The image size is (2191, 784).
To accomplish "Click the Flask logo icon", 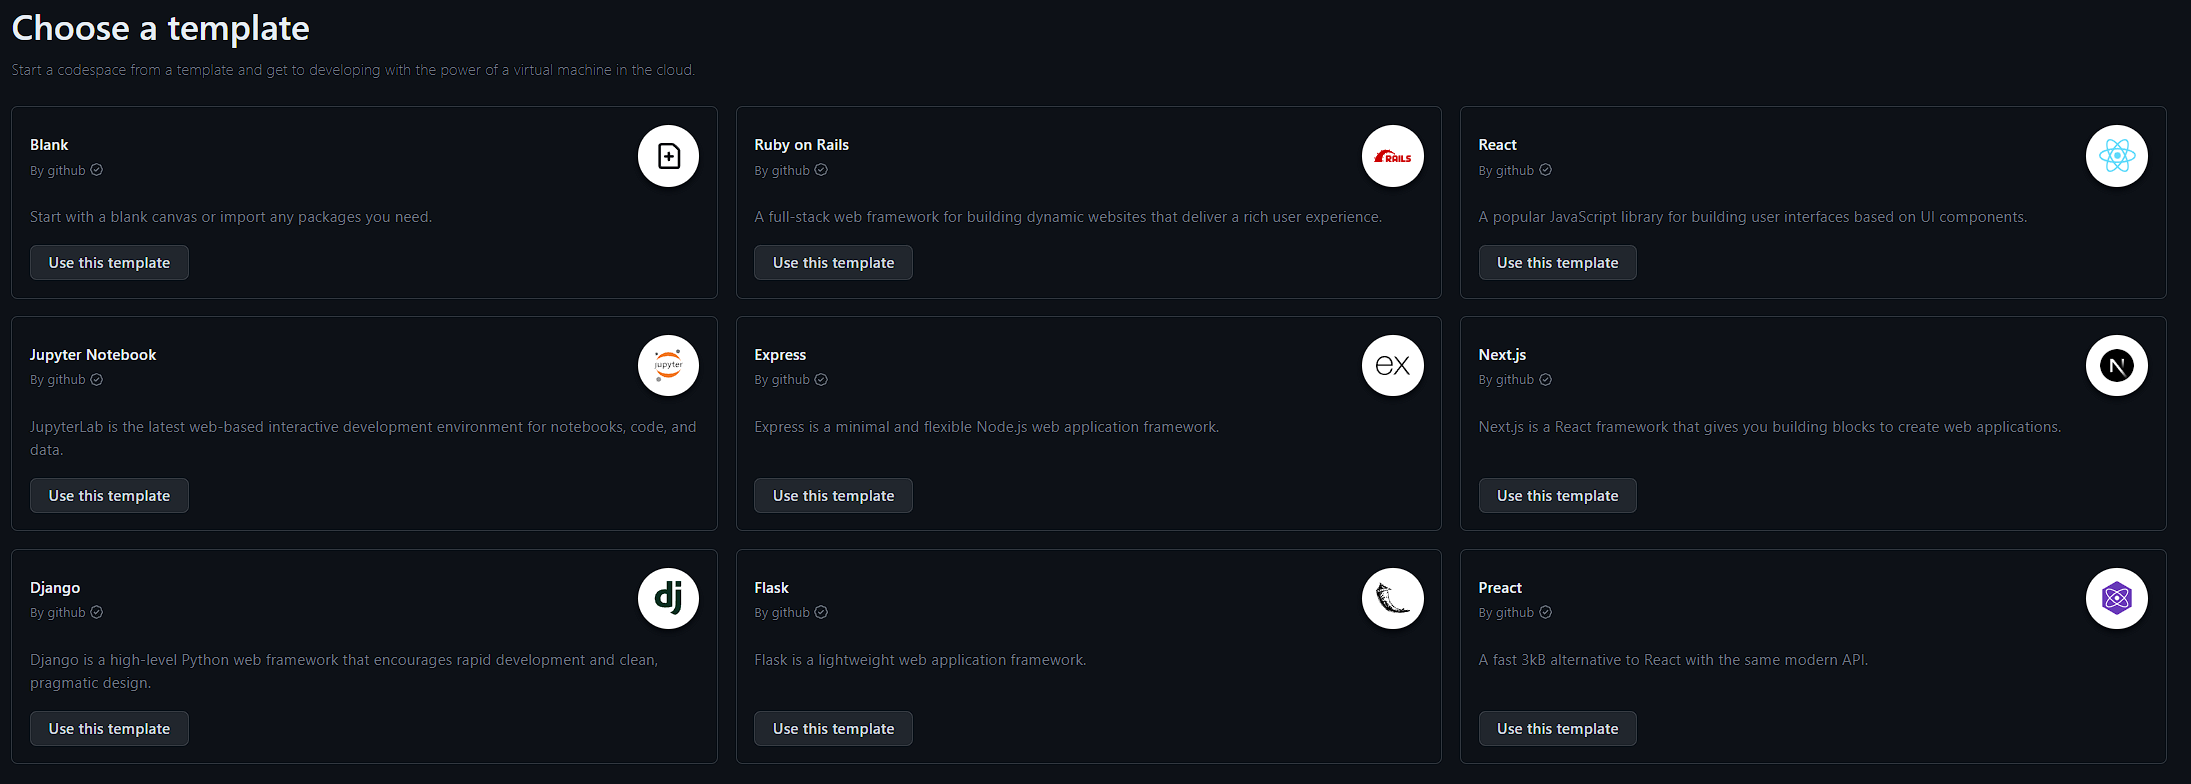I will pyautogui.click(x=1392, y=598).
